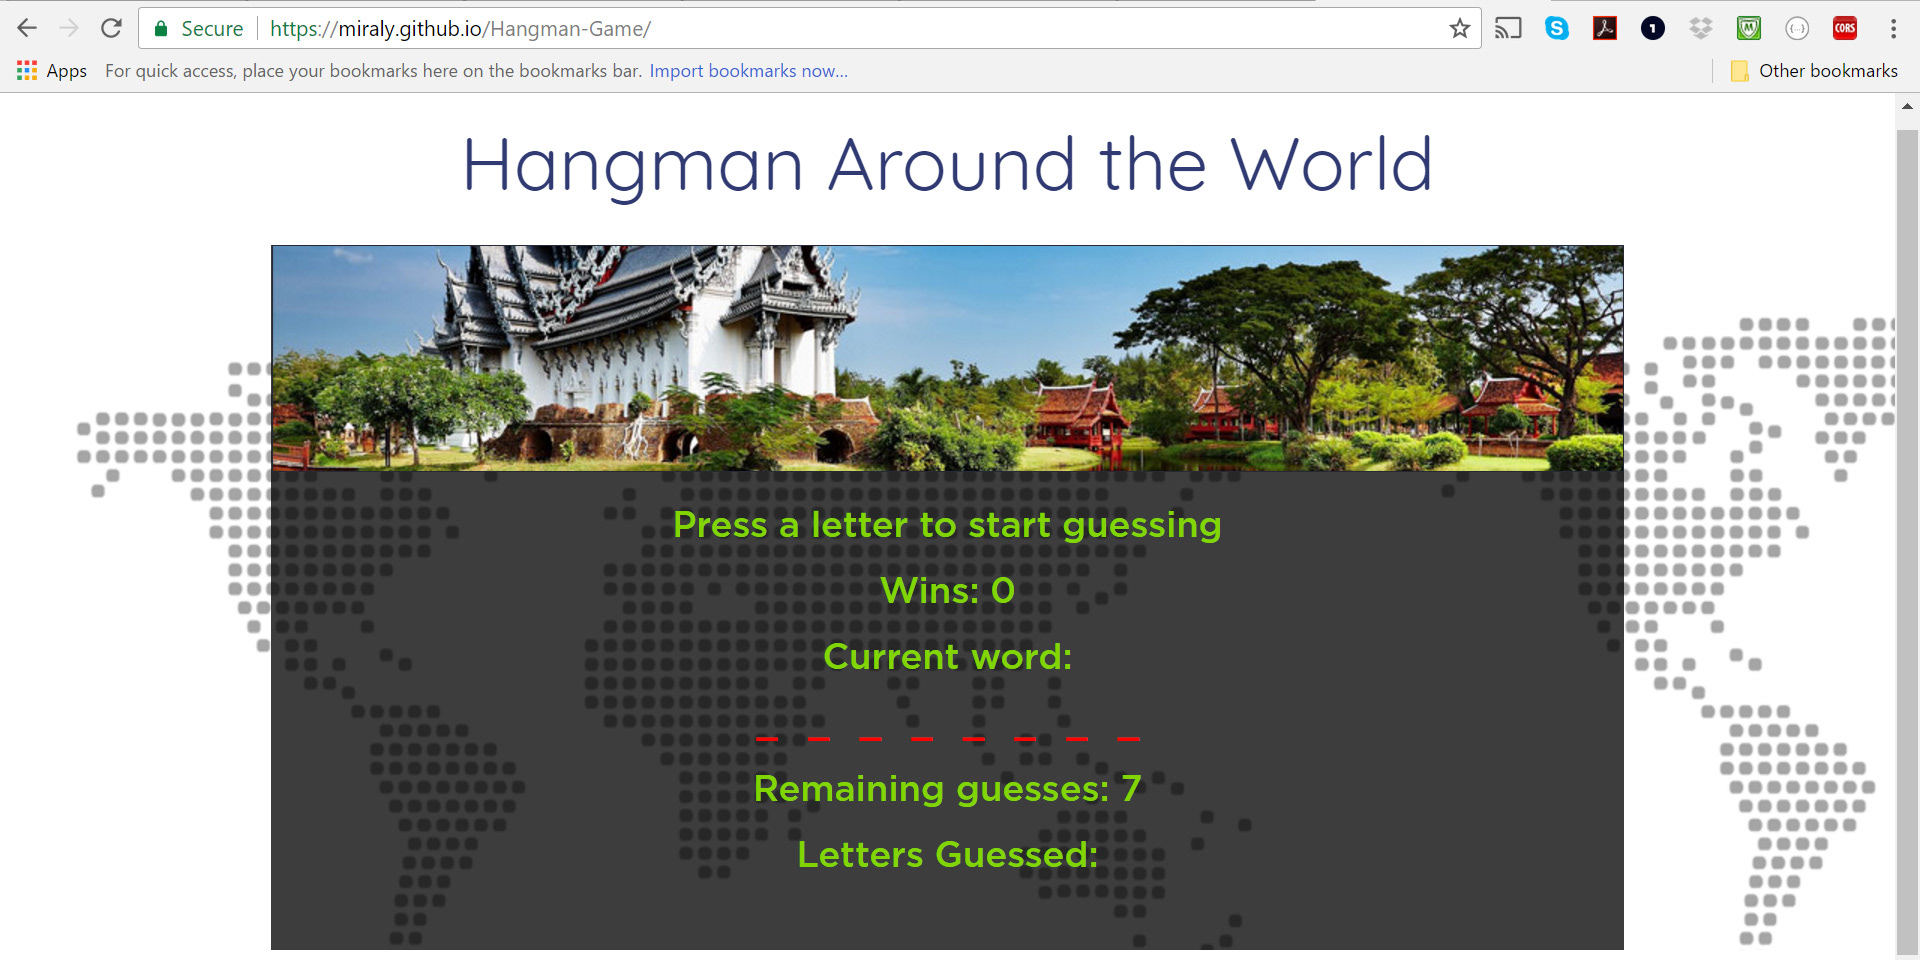This screenshot has height=960, width=1920.
Task: Open the Skype extension icon
Action: [1557, 28]
